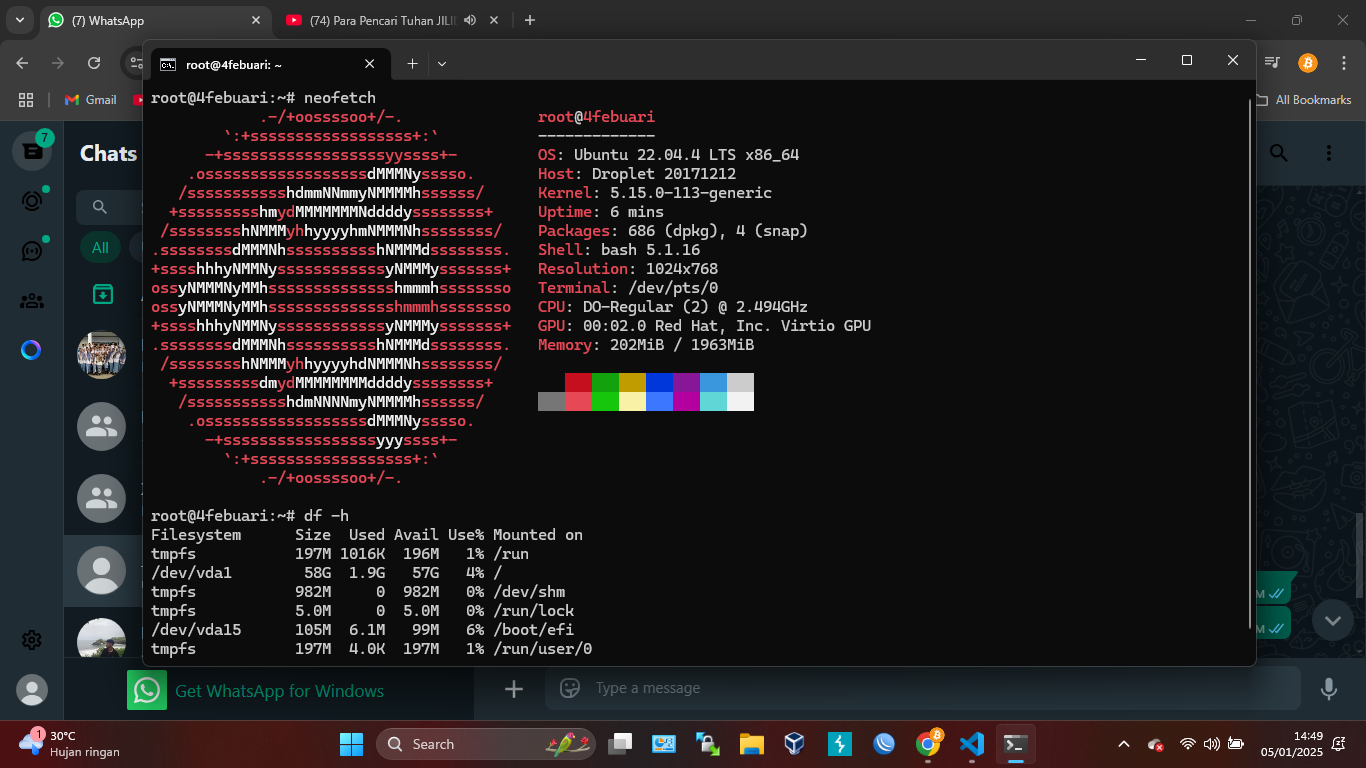Select the All chats filter chip
The image size is (1366, 768).
coord(100,247)
